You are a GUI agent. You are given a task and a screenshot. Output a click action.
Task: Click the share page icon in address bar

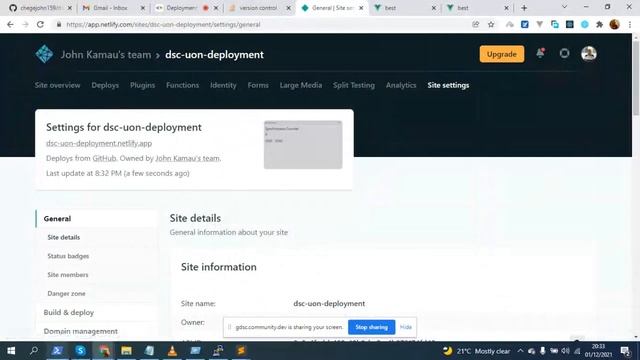[476, 24]
